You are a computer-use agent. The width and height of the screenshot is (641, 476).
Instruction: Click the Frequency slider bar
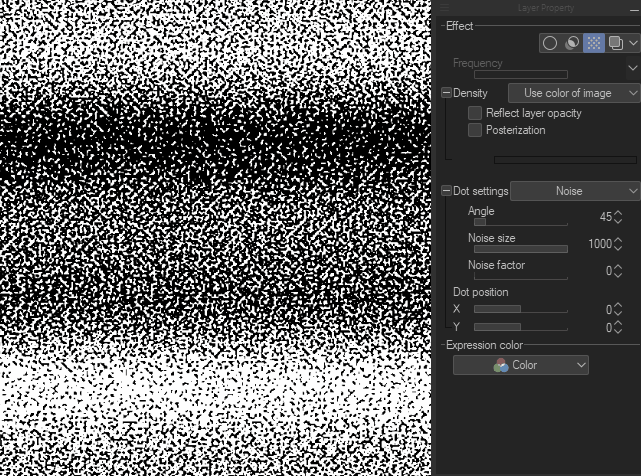click(x=521, y=74)
